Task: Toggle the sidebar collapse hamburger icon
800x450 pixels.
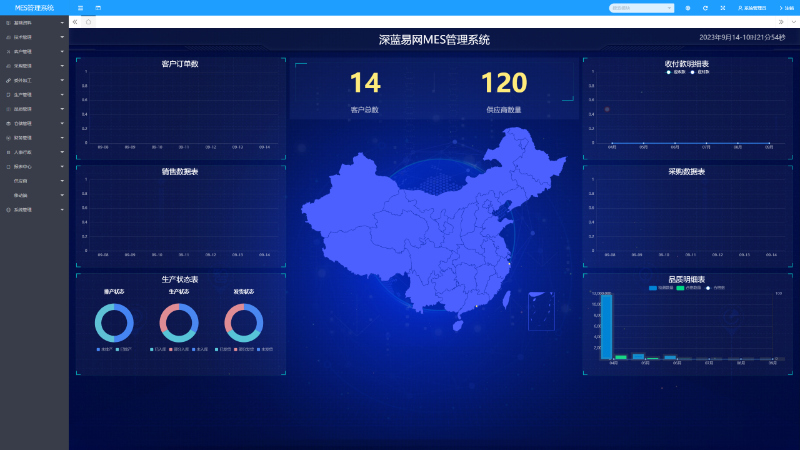Action: tap(80, 8)
